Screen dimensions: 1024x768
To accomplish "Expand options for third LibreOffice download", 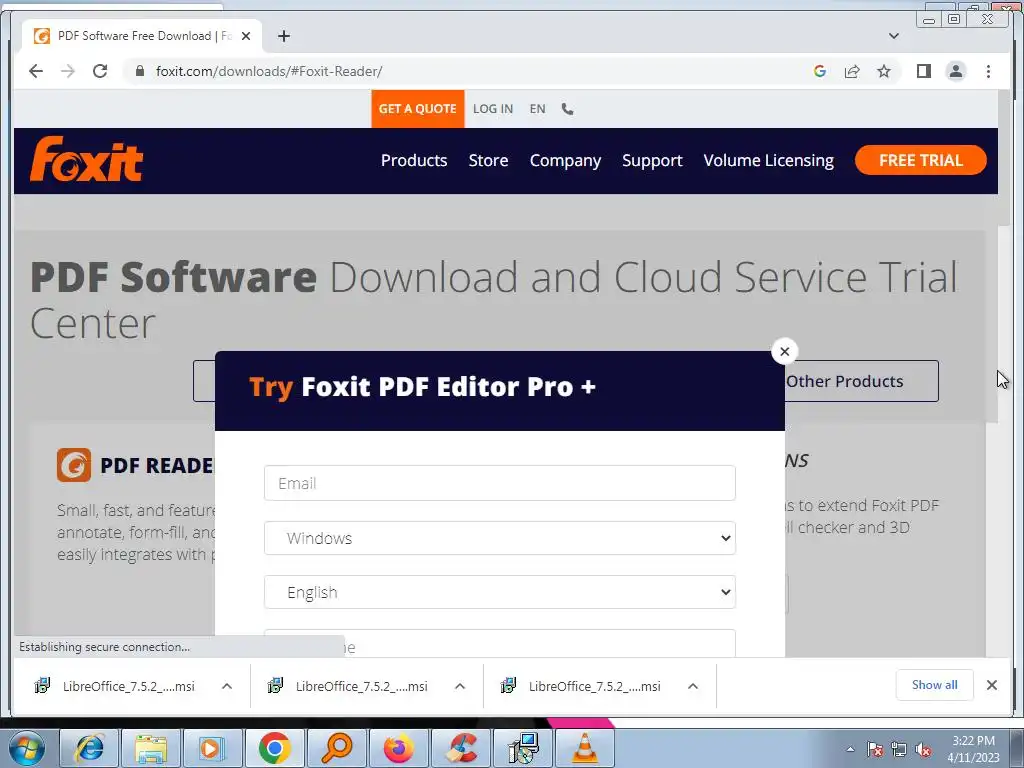I will [693, 686].
